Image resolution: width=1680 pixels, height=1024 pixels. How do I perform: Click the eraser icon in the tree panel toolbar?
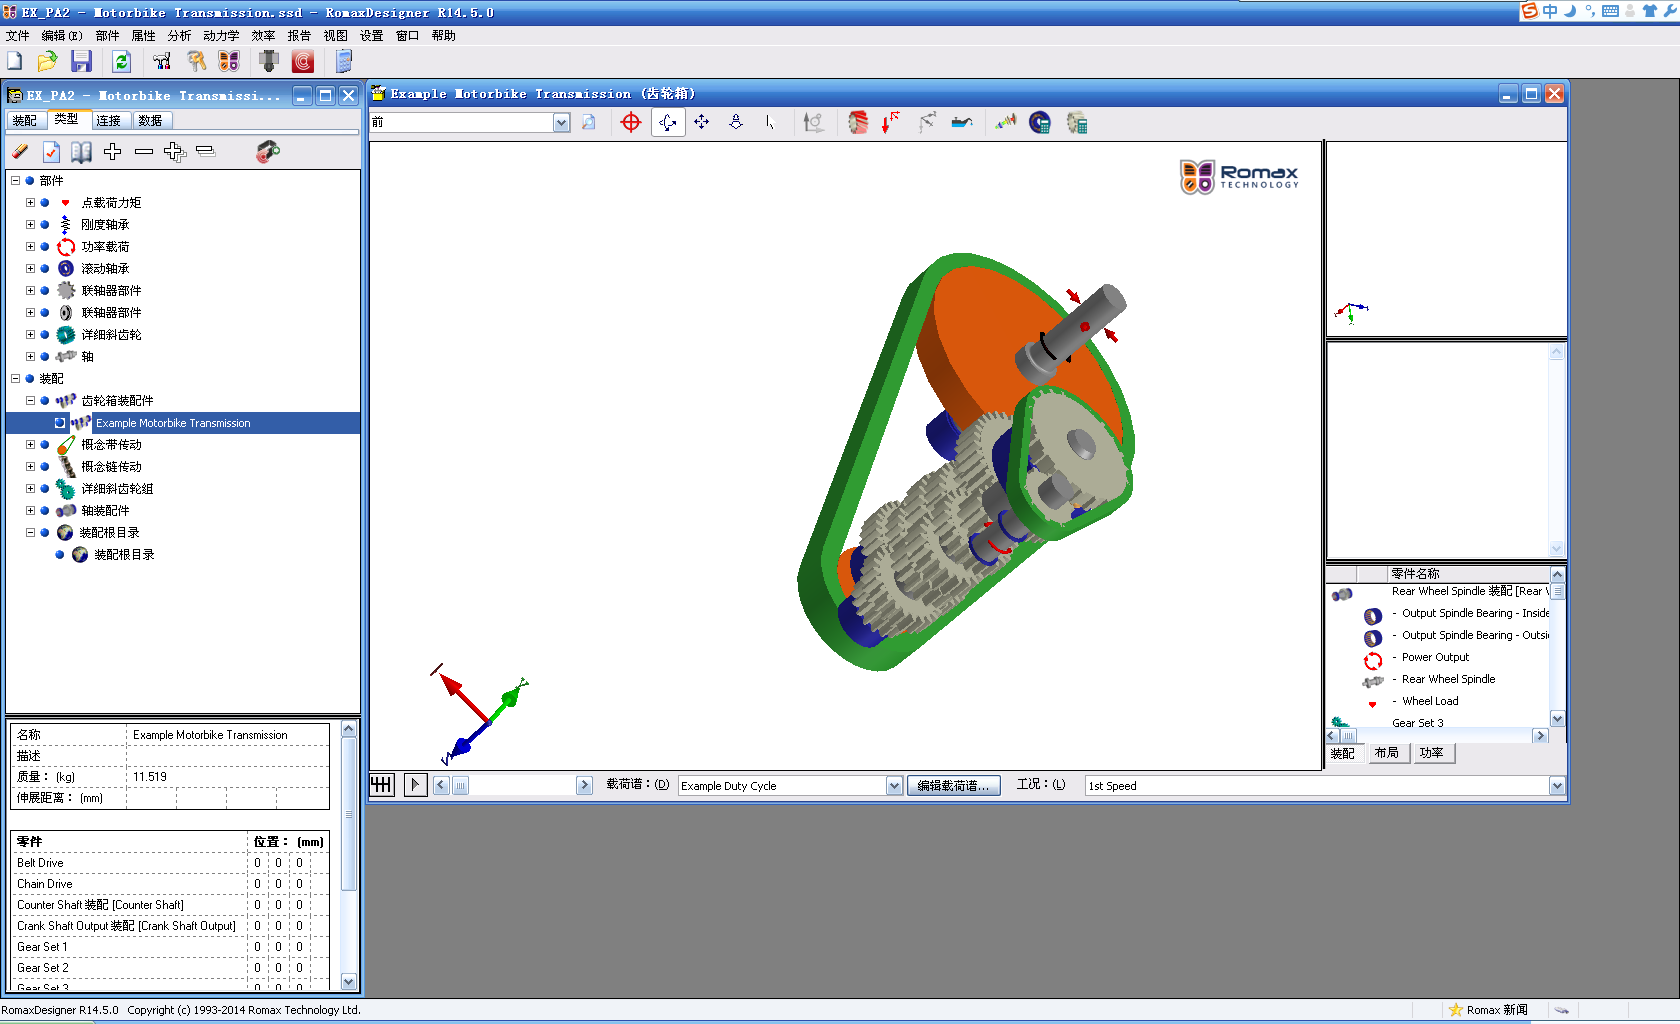tap(20, 151)
